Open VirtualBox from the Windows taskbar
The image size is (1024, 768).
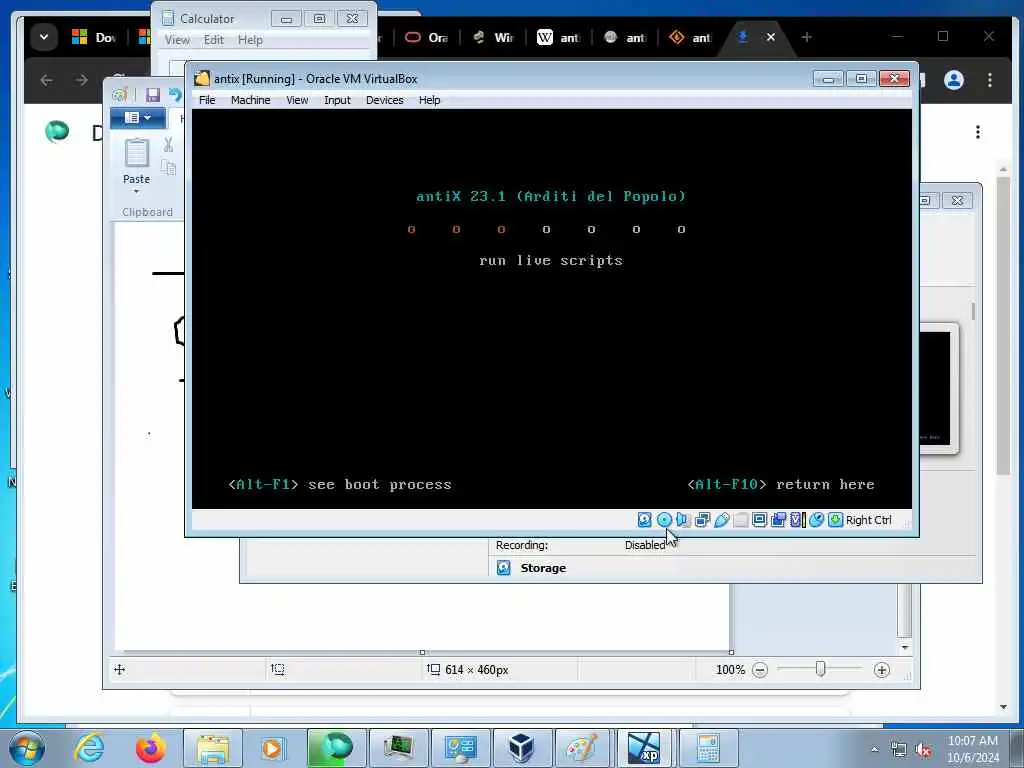click(521, 748)
